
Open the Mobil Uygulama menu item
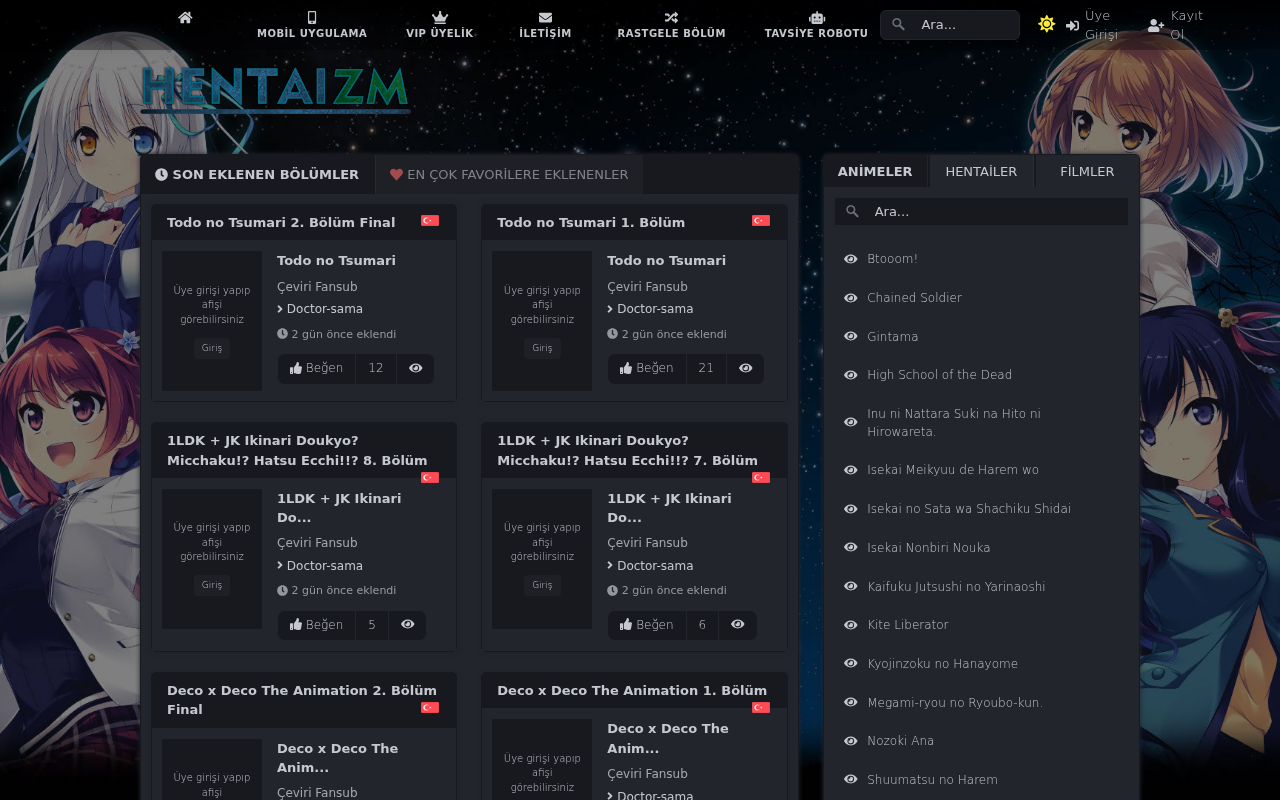coord(312,25)
